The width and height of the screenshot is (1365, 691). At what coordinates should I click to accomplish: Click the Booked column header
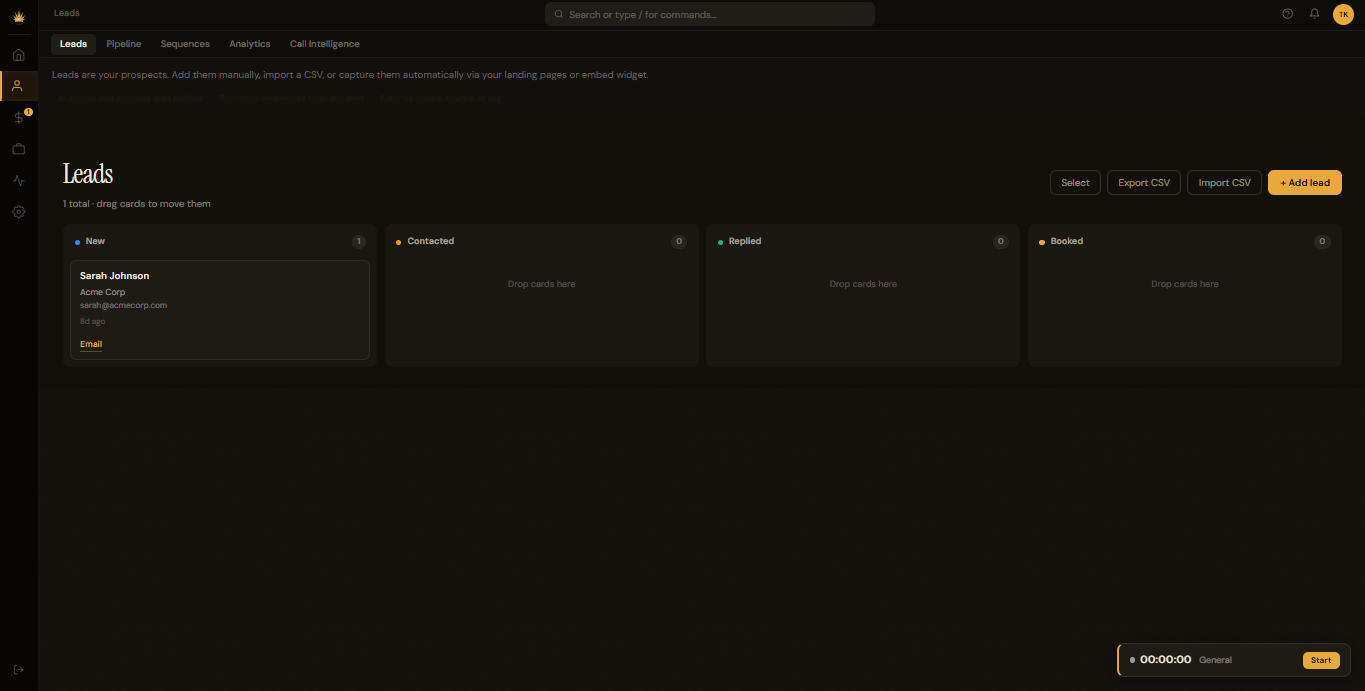click(1067, 241)
